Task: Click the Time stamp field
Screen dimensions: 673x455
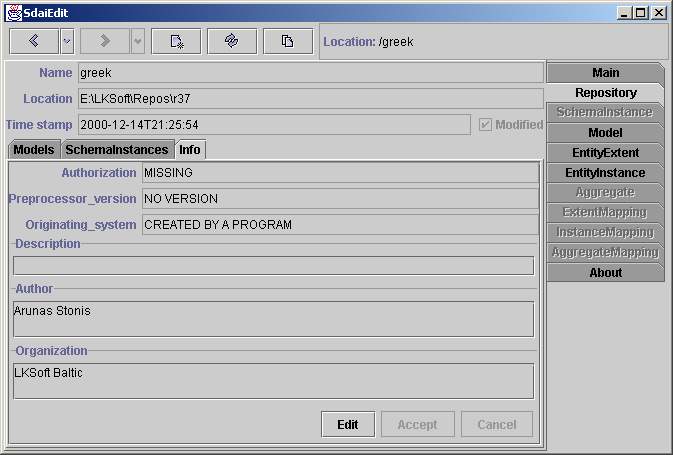Action: pyautogui.click(x=274, y=125)
